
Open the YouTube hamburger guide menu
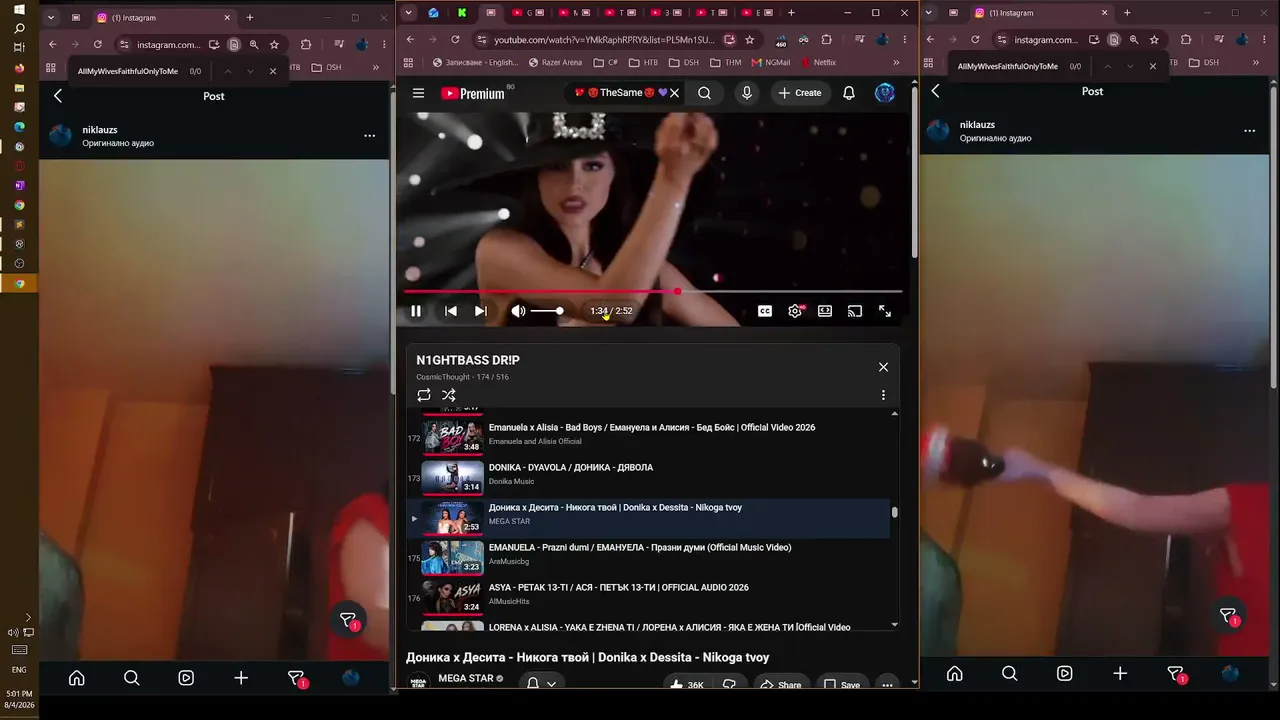(x=419, y=93)
